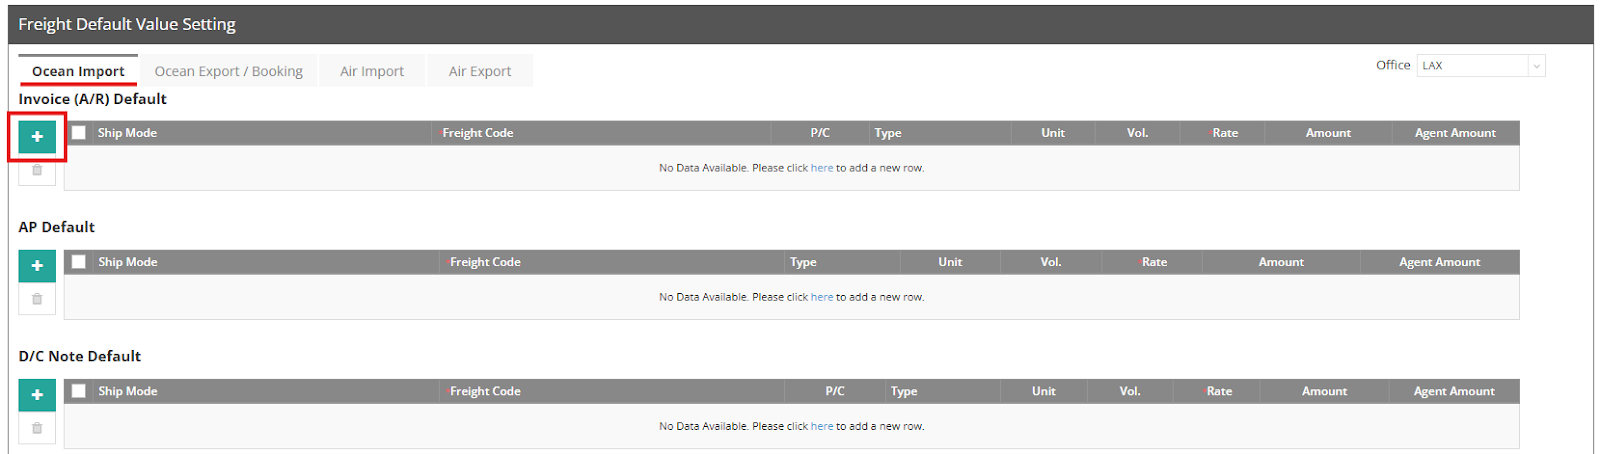Follow the 'here' link in D/C Note table
Viewport: 1600px width, 454px height.
[x=822, y=426]
